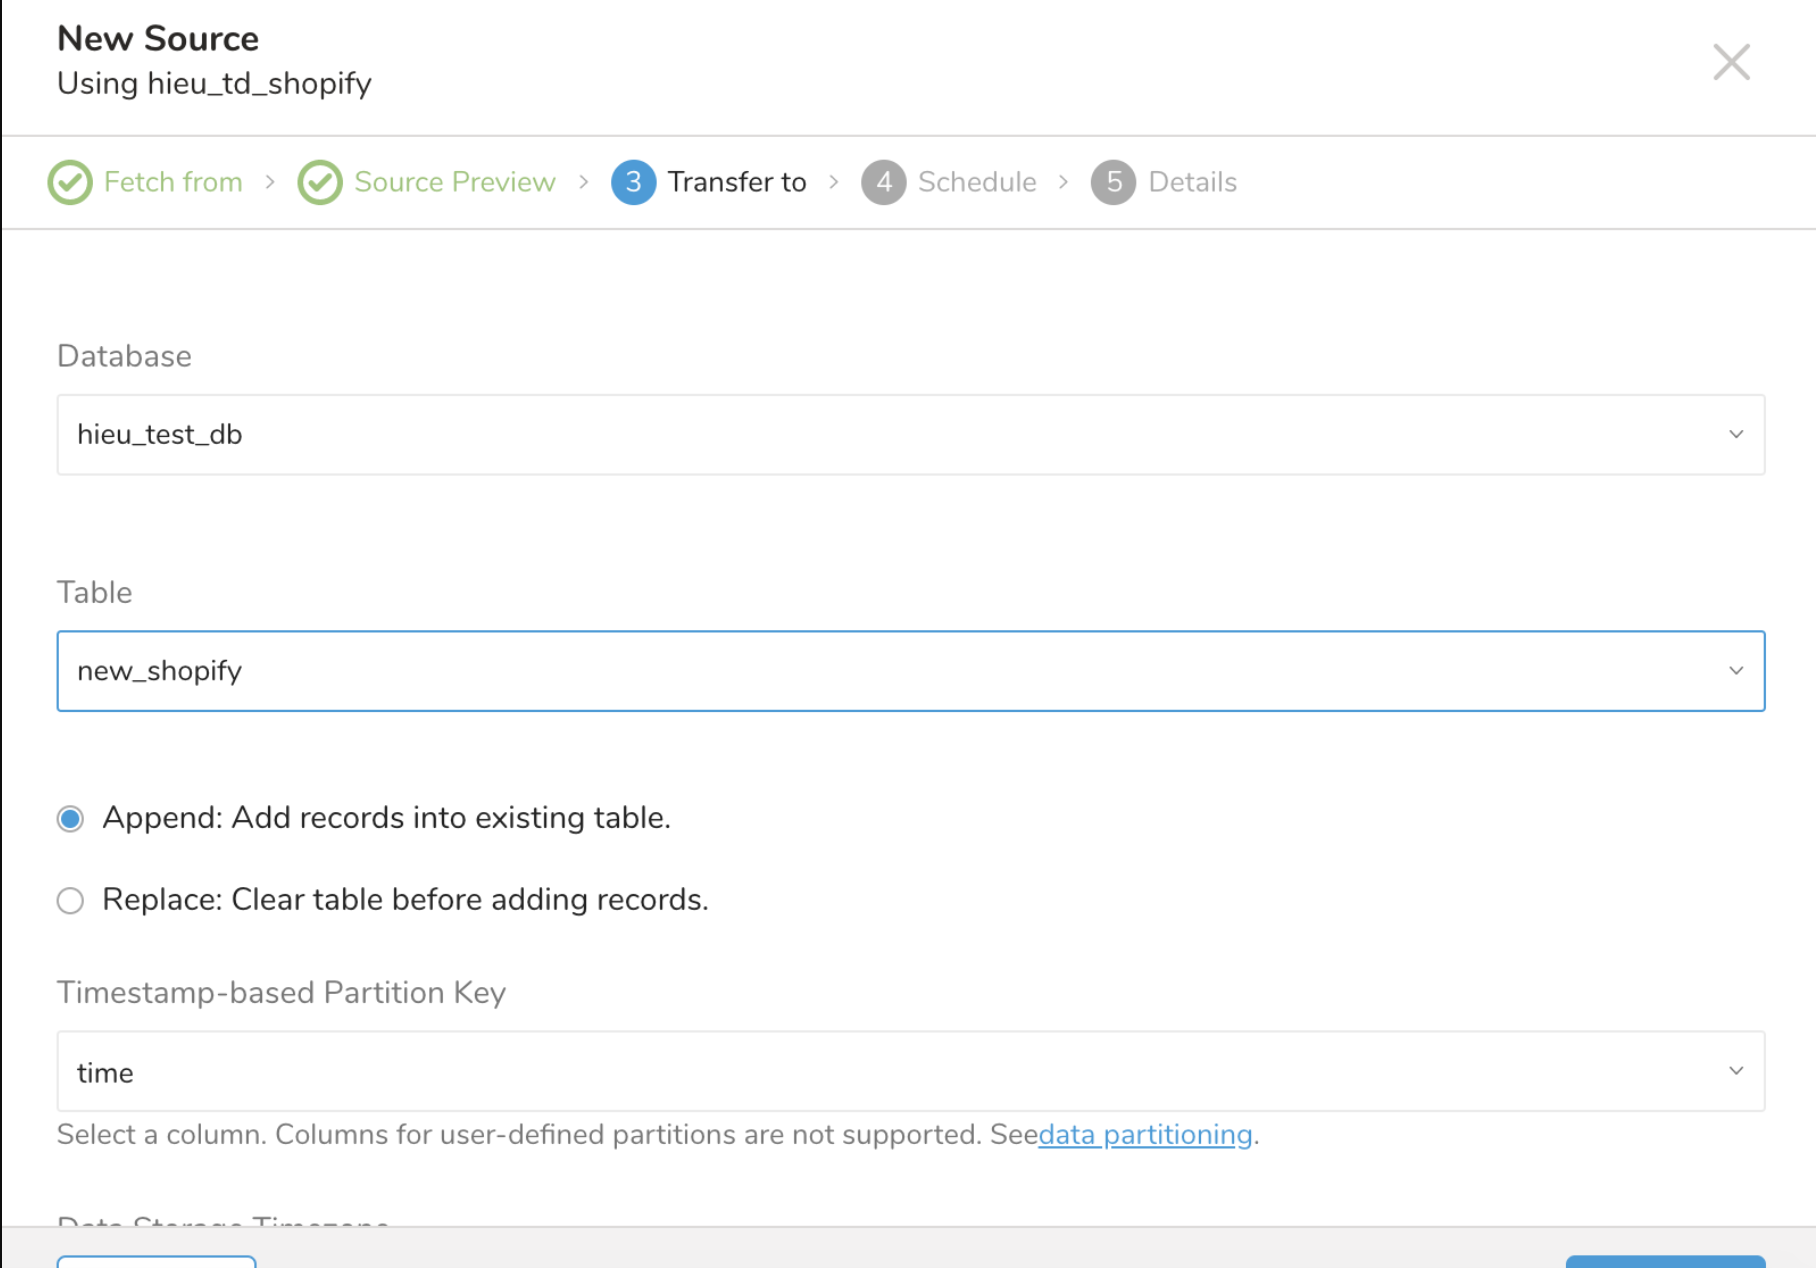1816x1268 pixels.
Task: Click the green checkmark beside Source Preview
Action: 320,182
